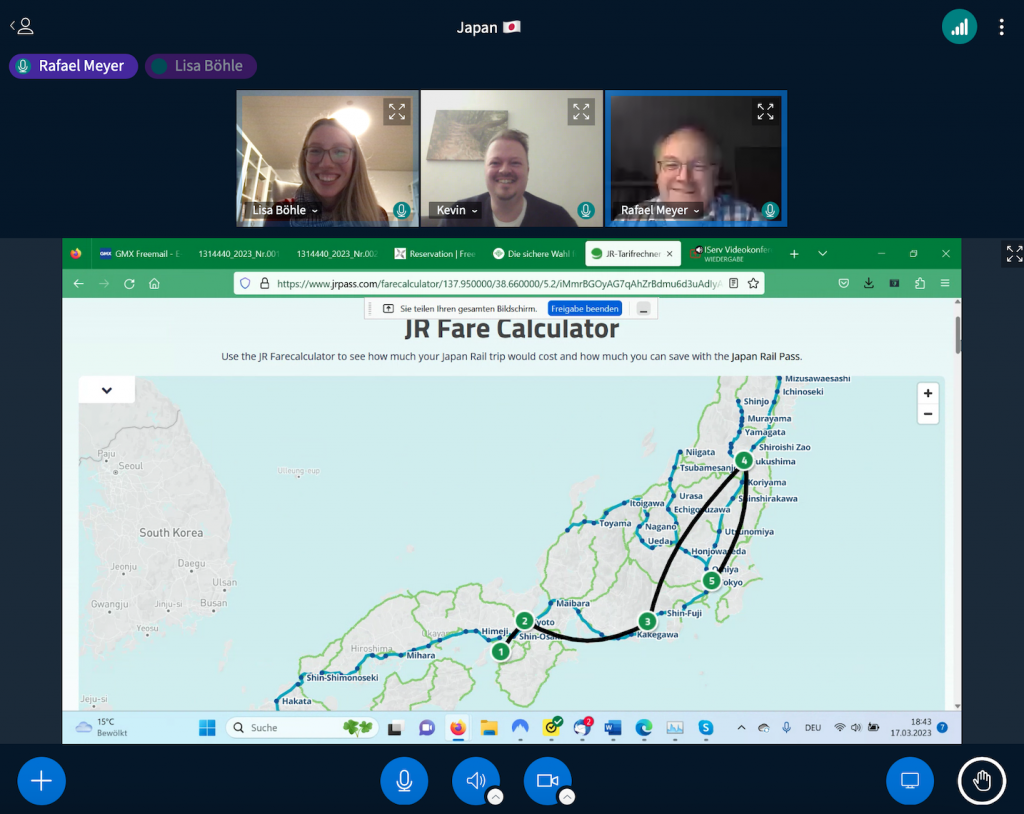The height and width of the screenshot is (814, 1024).
Task: Make the shared screen presentation fullscreen
Action: 1013,254
